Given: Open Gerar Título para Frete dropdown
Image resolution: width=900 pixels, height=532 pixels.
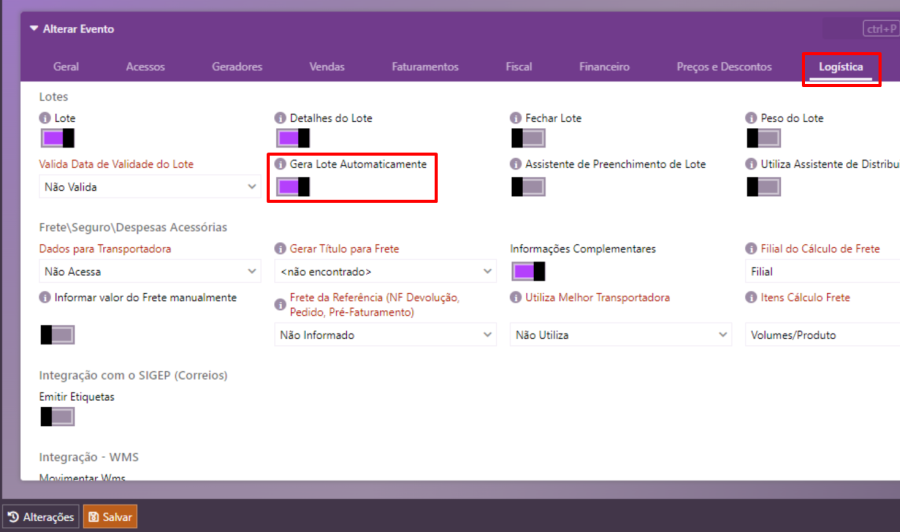Looking at the screenshot, I should point(385,271).
